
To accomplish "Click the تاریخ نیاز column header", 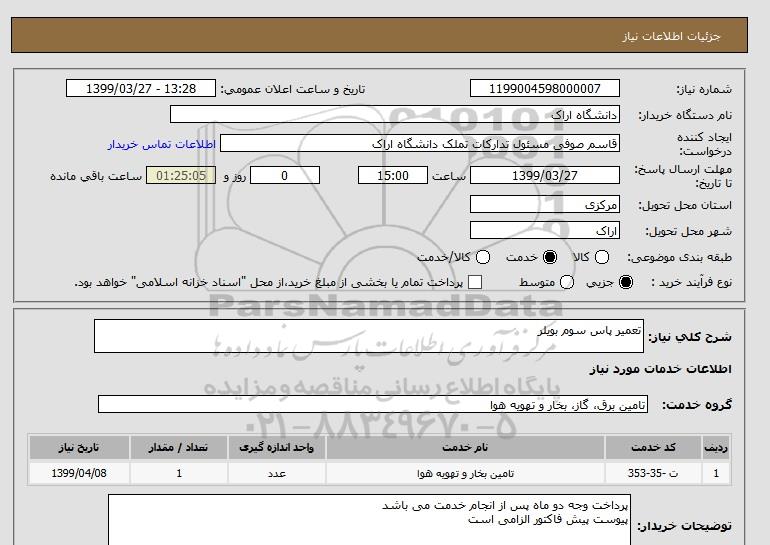I will (79, 447).
